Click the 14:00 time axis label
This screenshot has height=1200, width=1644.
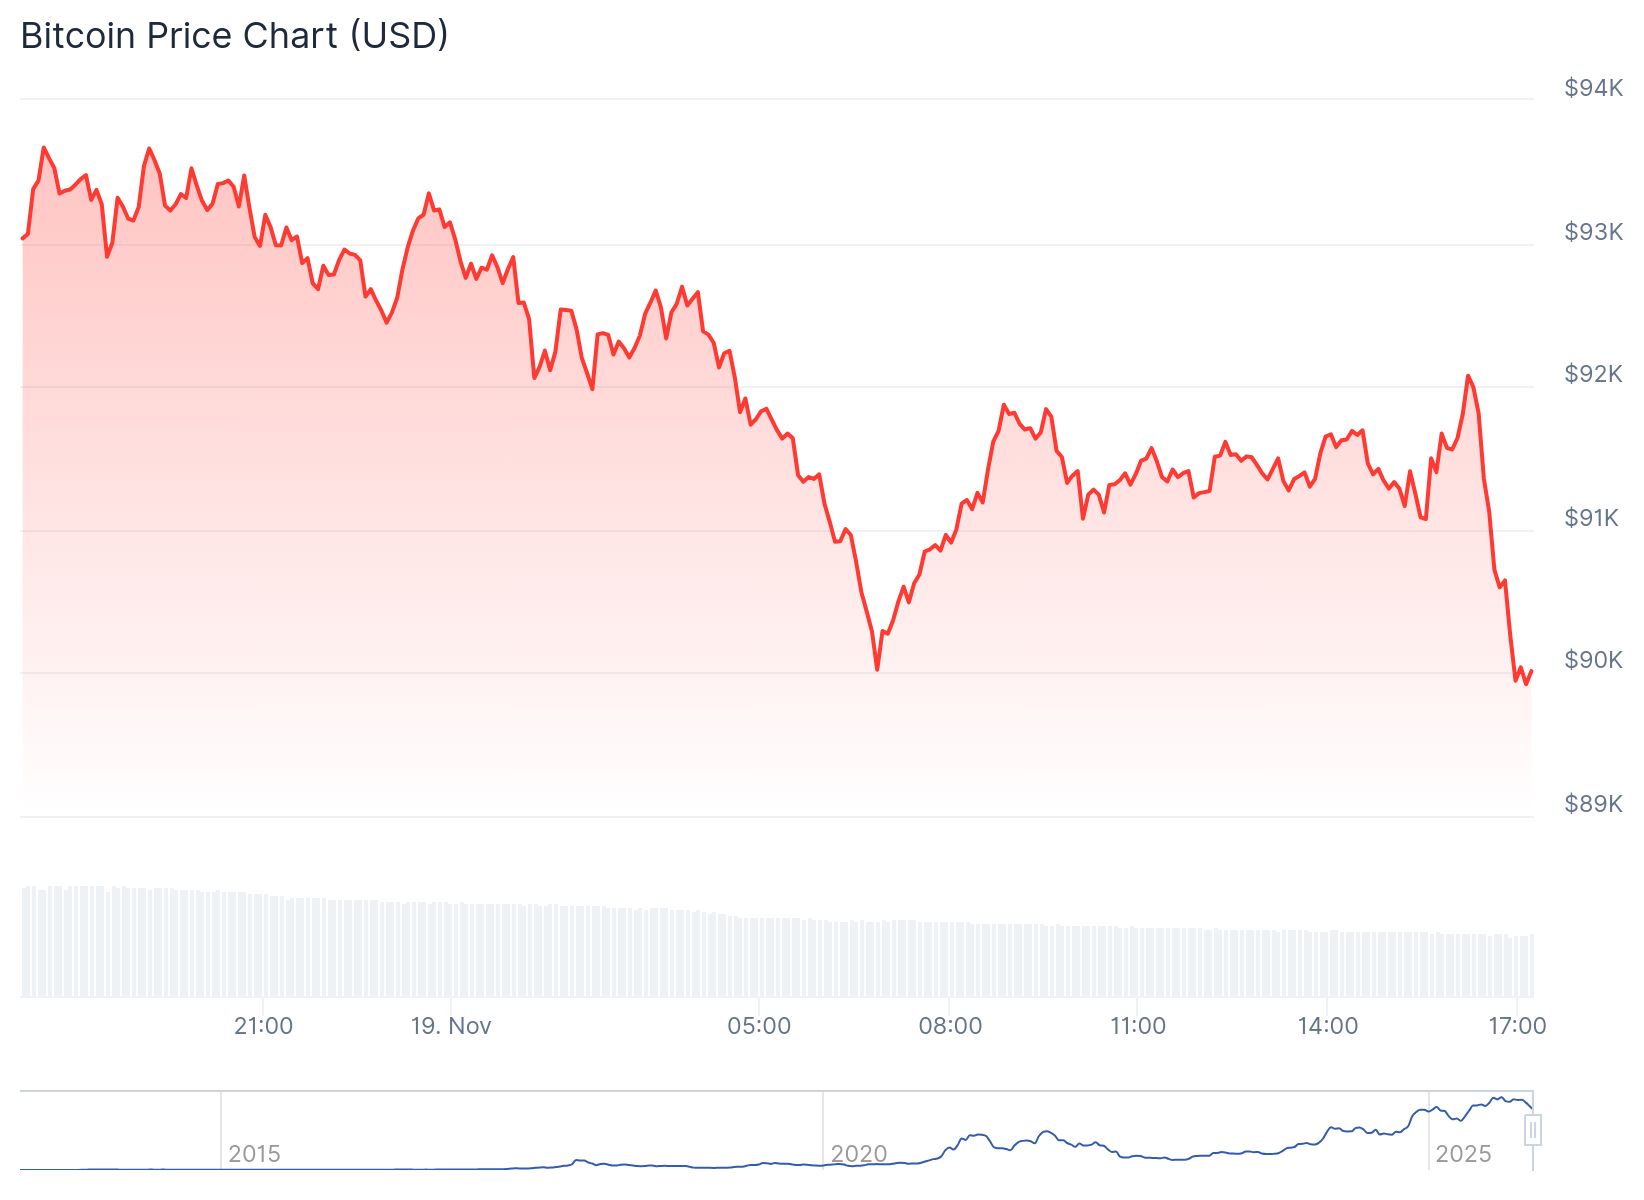(x=1328, y=1026)
